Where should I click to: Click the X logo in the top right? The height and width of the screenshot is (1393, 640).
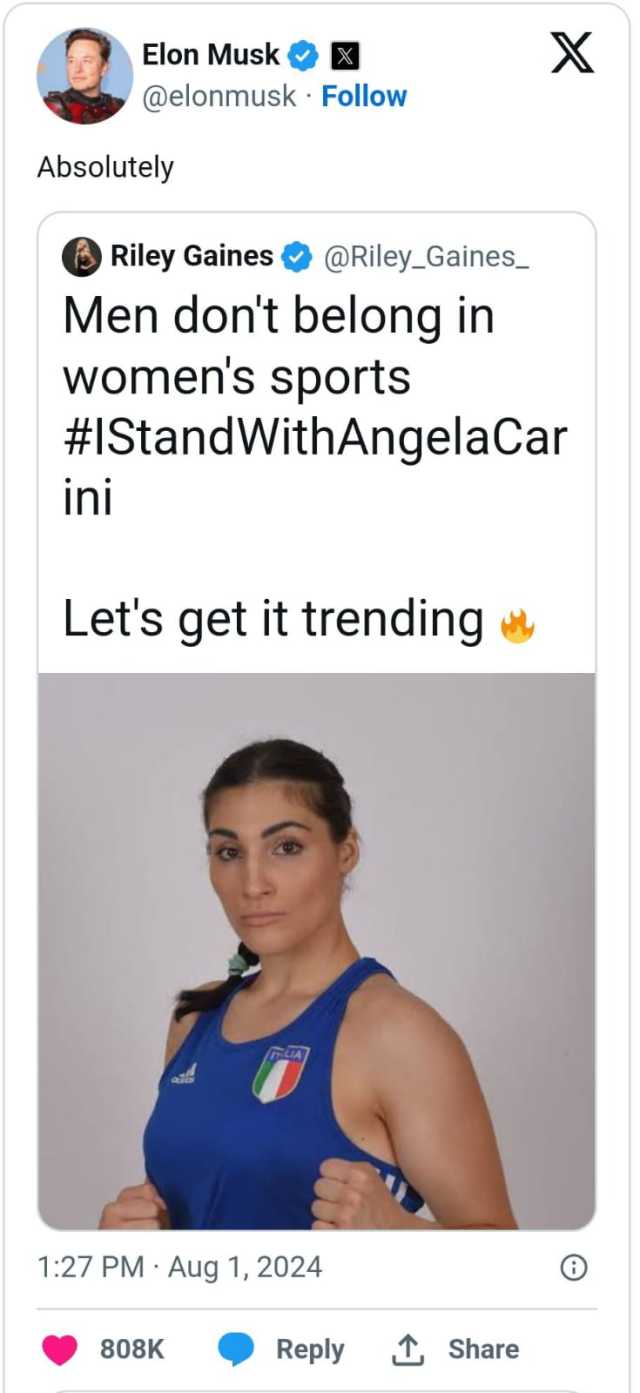(572, 52)
